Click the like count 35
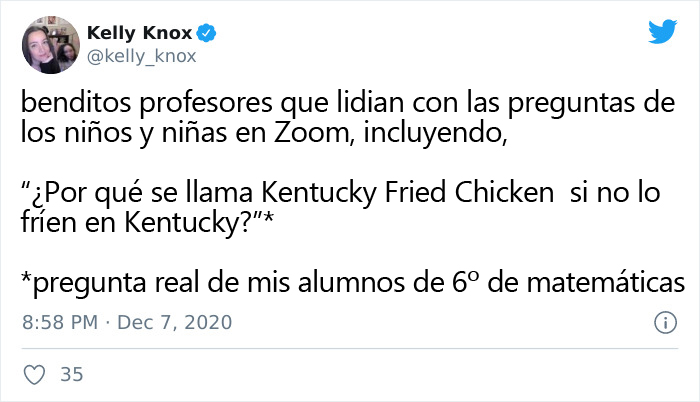 pyautogui.click(x=71, y=375)
